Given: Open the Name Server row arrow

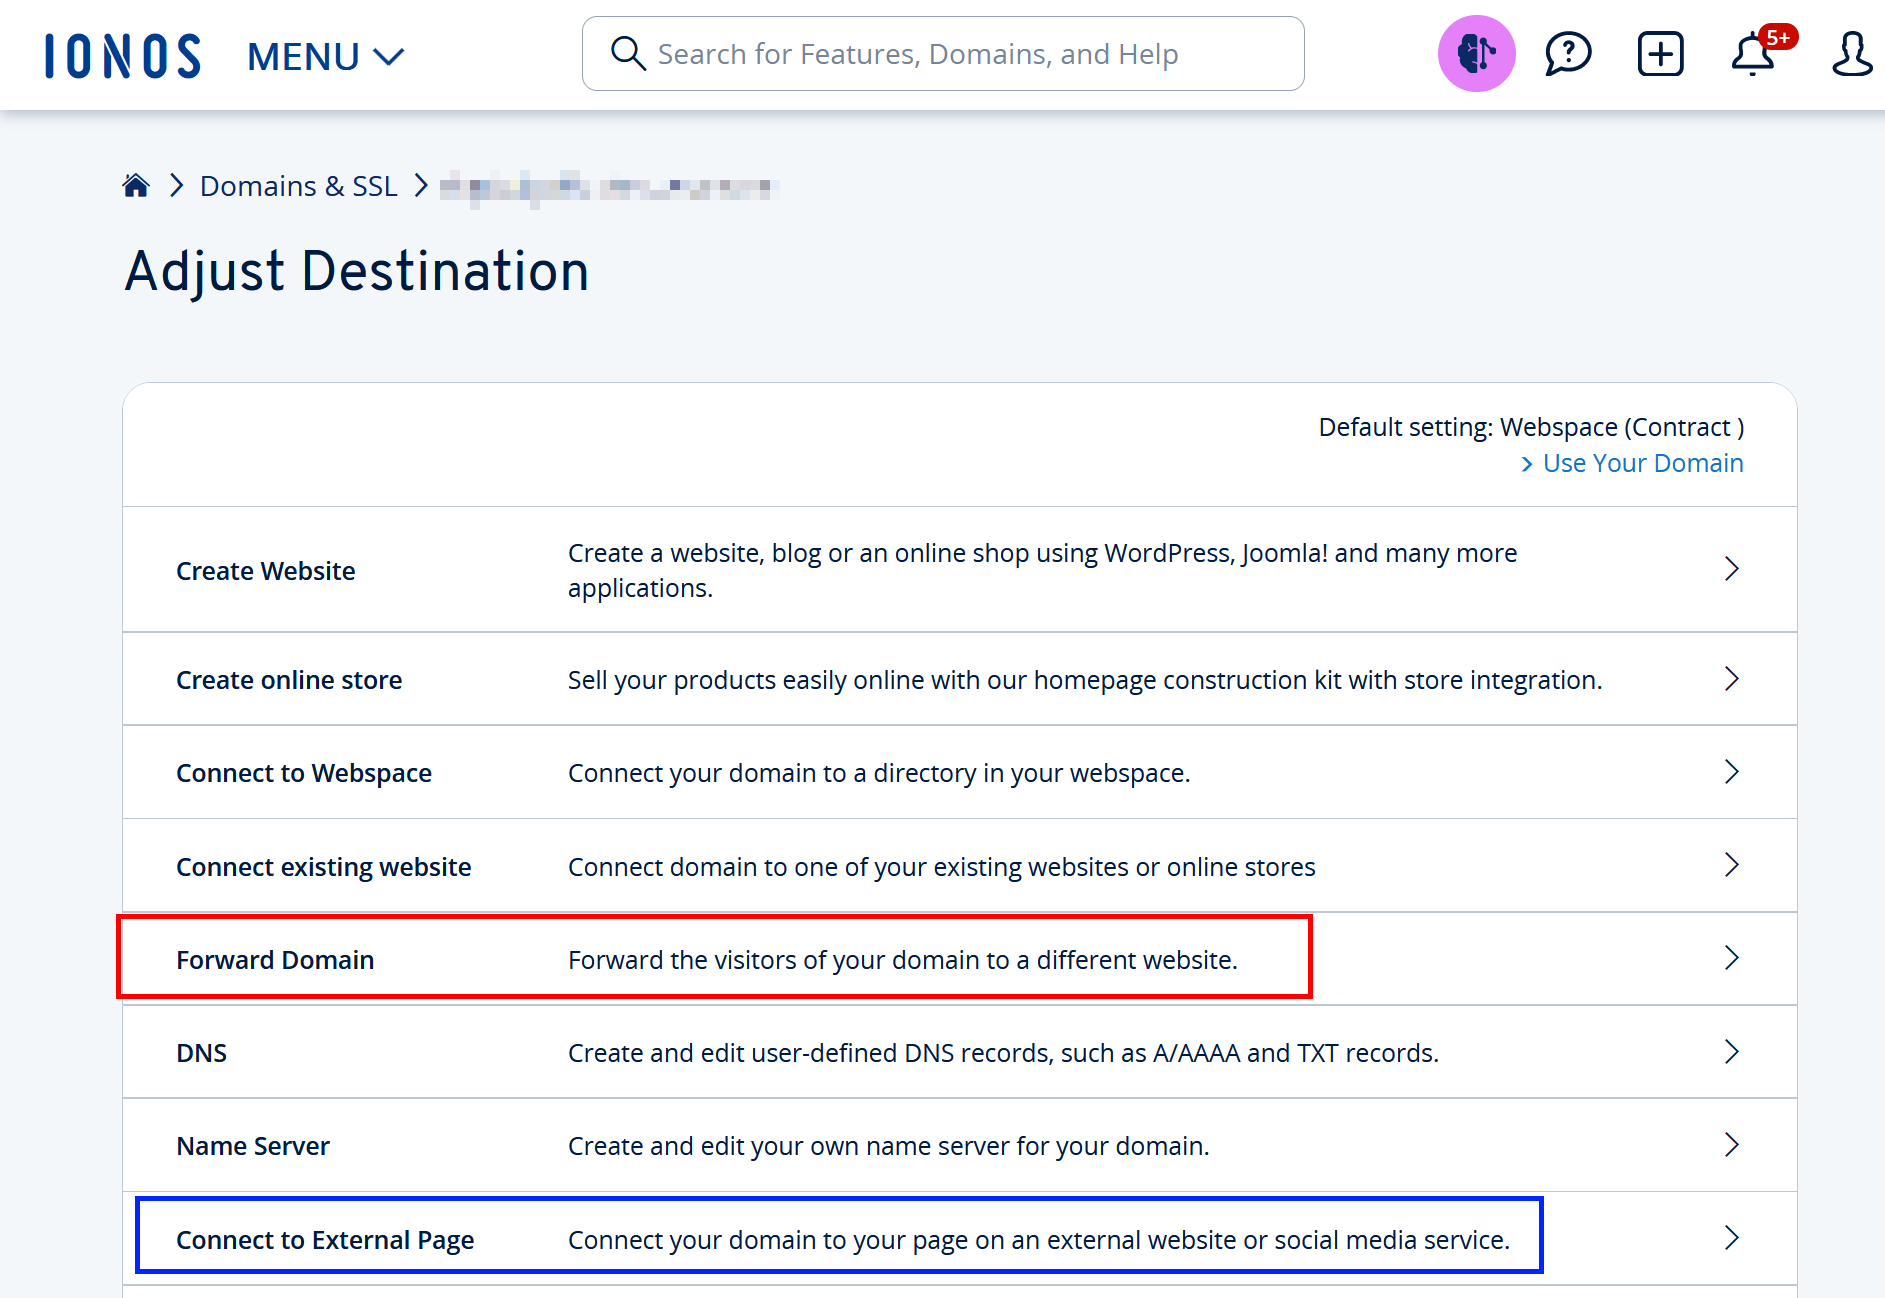Looking at the screenshot, I should click(x=1731, y=1145).
